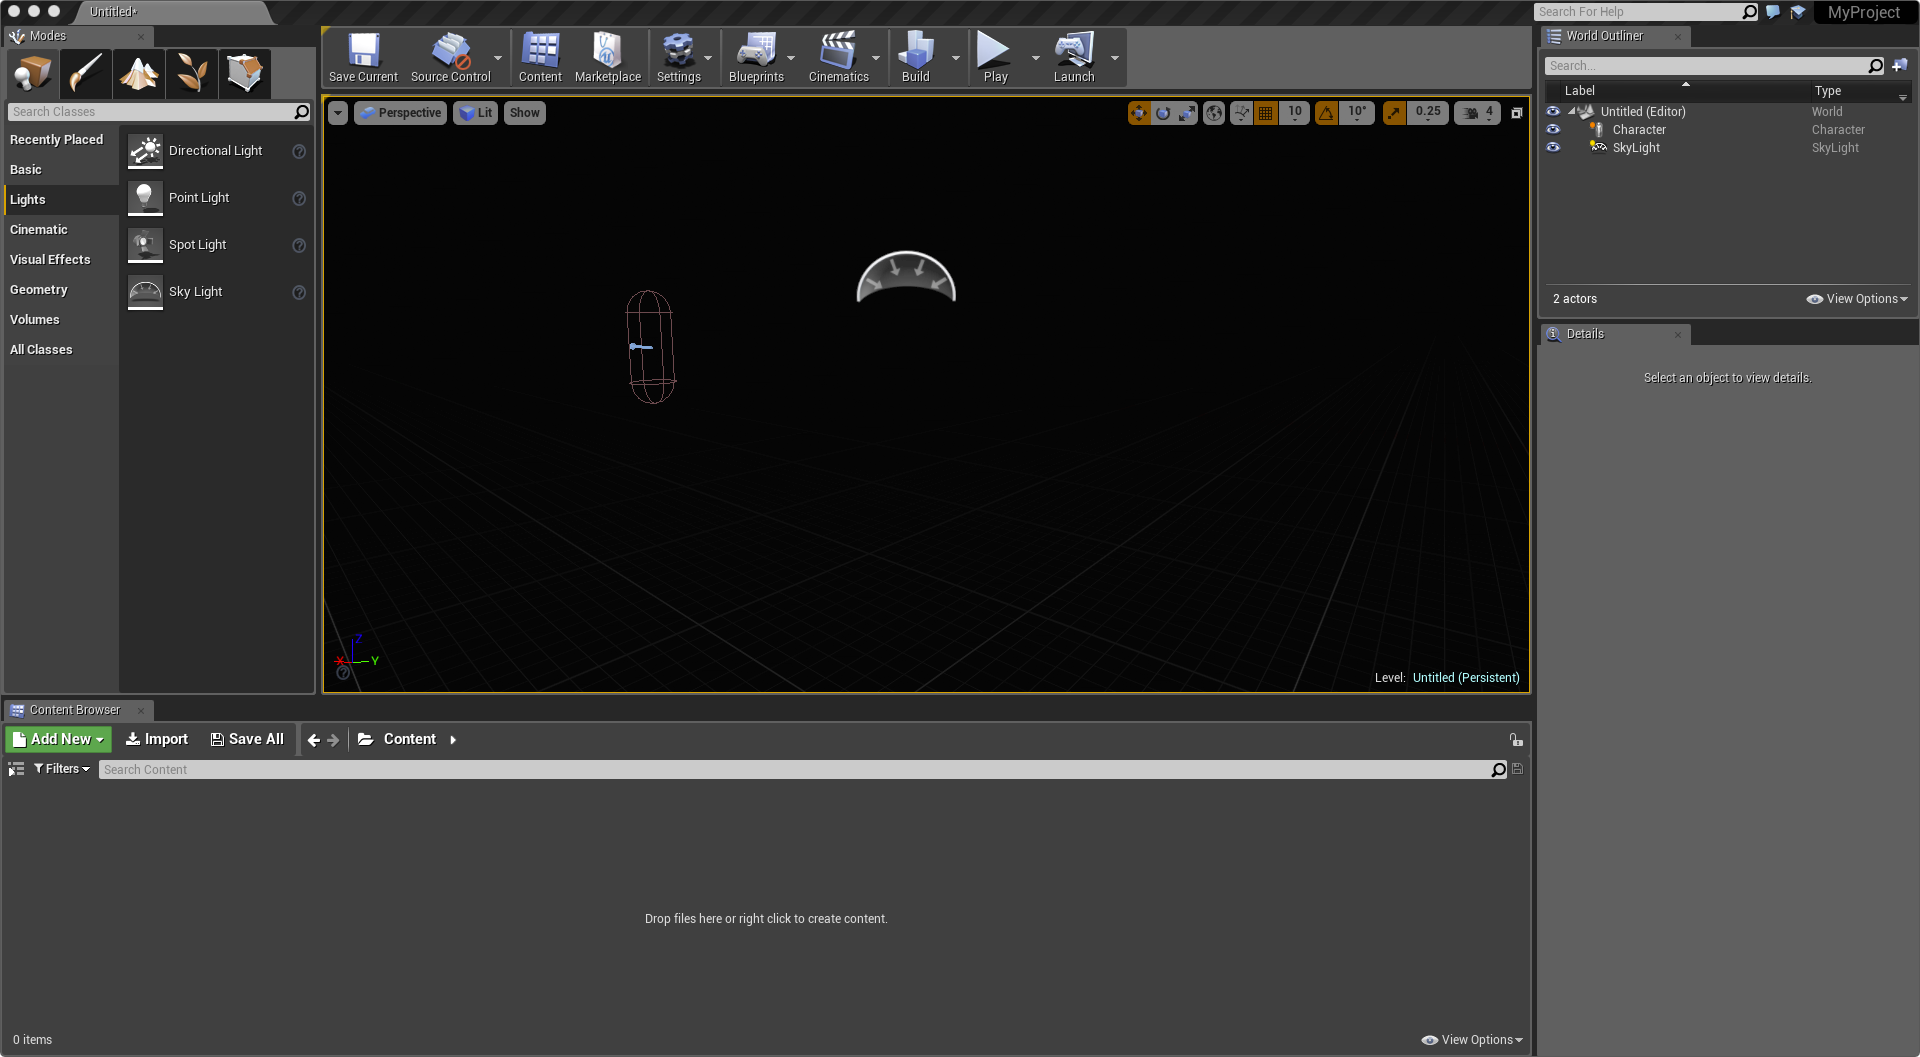Toggle world/local coordinate system globe

coord(1214,113)
